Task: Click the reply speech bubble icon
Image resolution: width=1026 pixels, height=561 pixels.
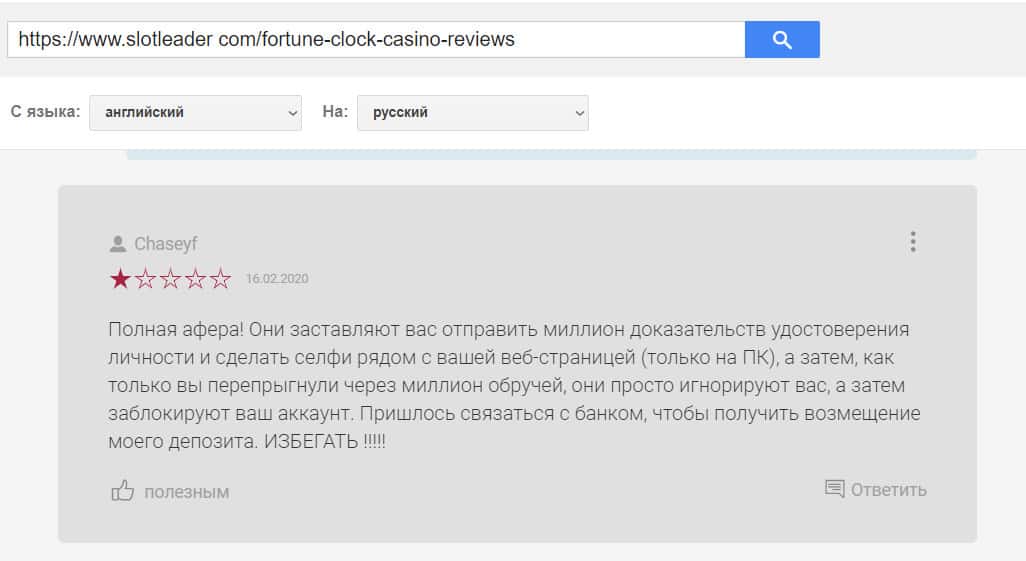Action: point(834,489)
